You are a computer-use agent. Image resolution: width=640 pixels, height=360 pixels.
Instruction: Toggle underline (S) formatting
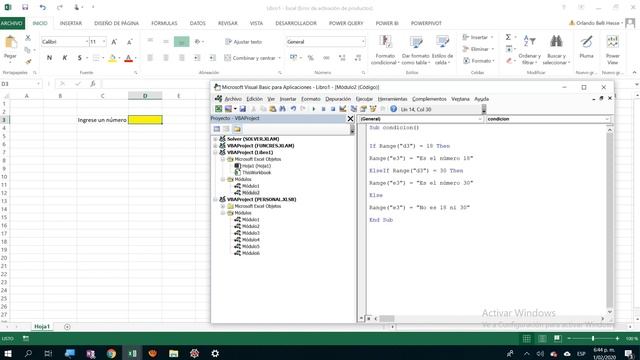80,58
